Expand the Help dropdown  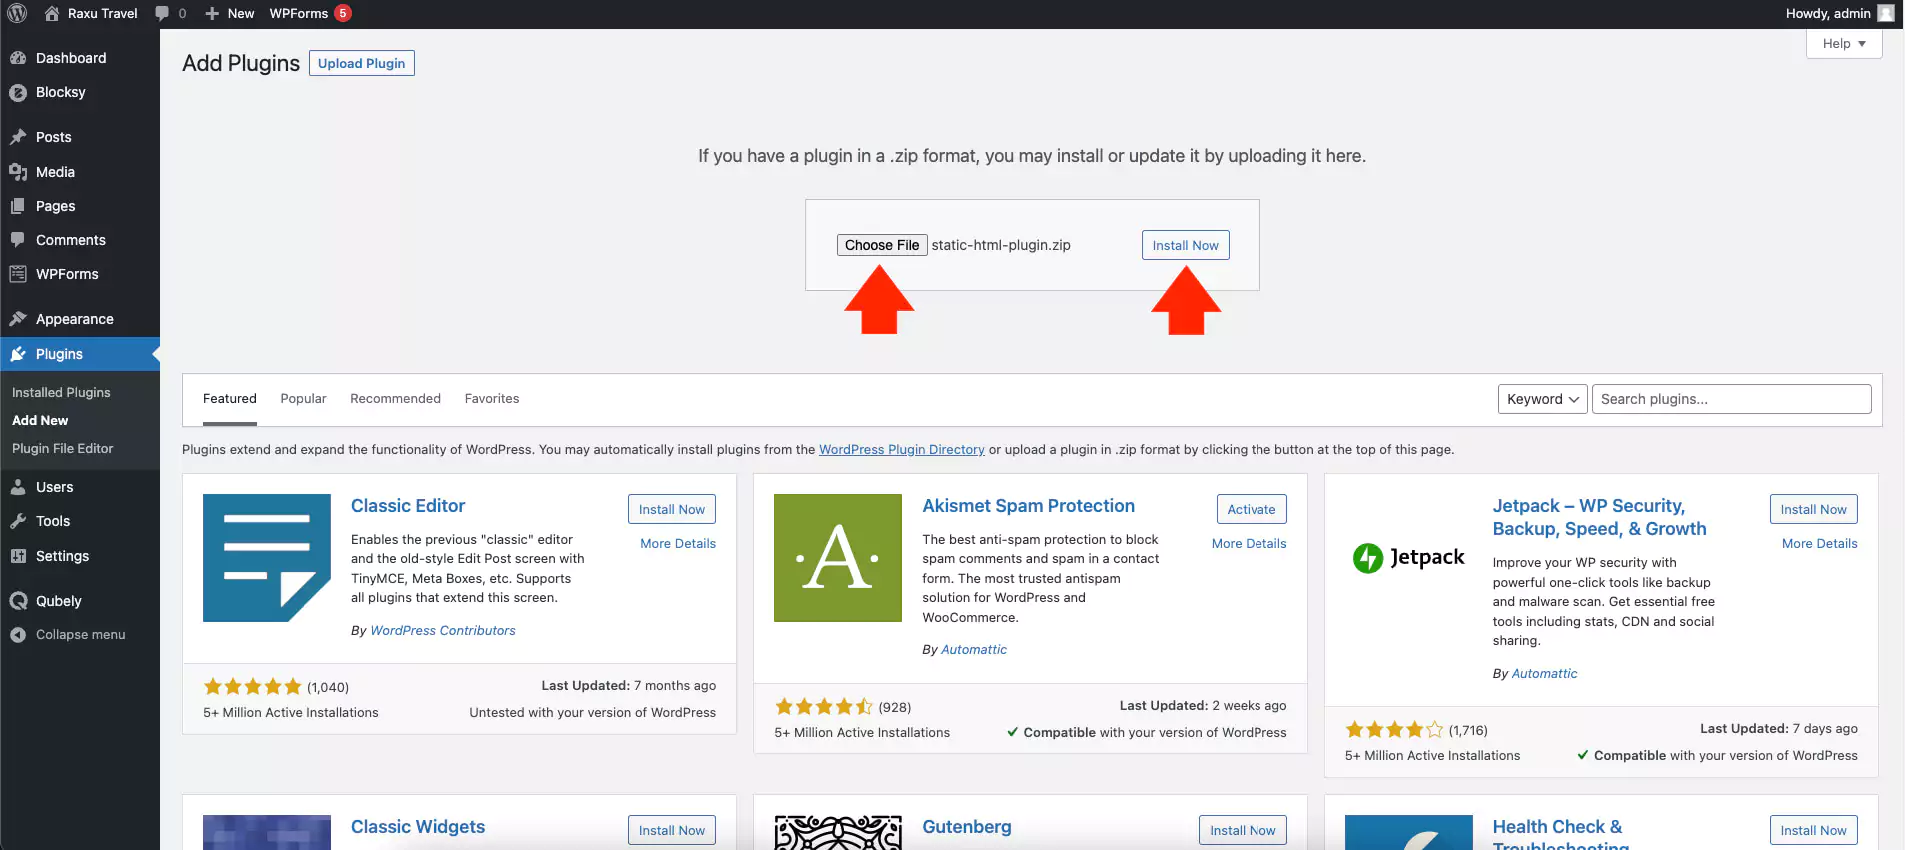(x=1844, y=44)
